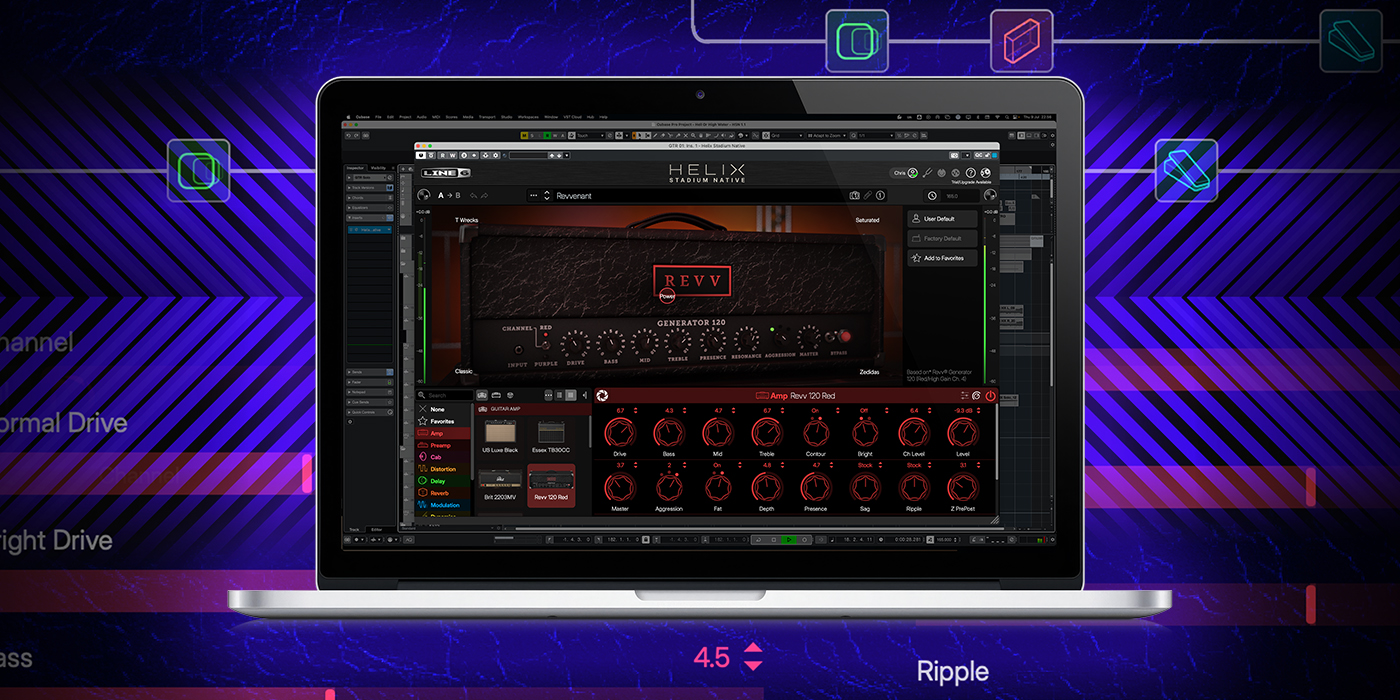Click the aperture icon left of Amp header
The image size is (1400, 700).
pos(602,396)
